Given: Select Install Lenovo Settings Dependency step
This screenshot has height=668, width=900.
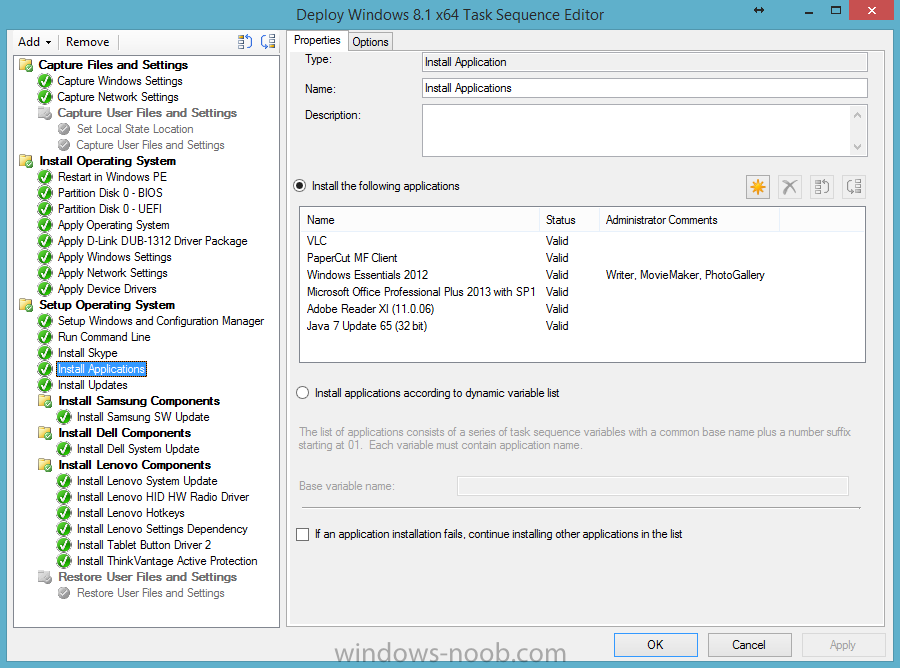Looking at the screenshot, I should (162, 529).
